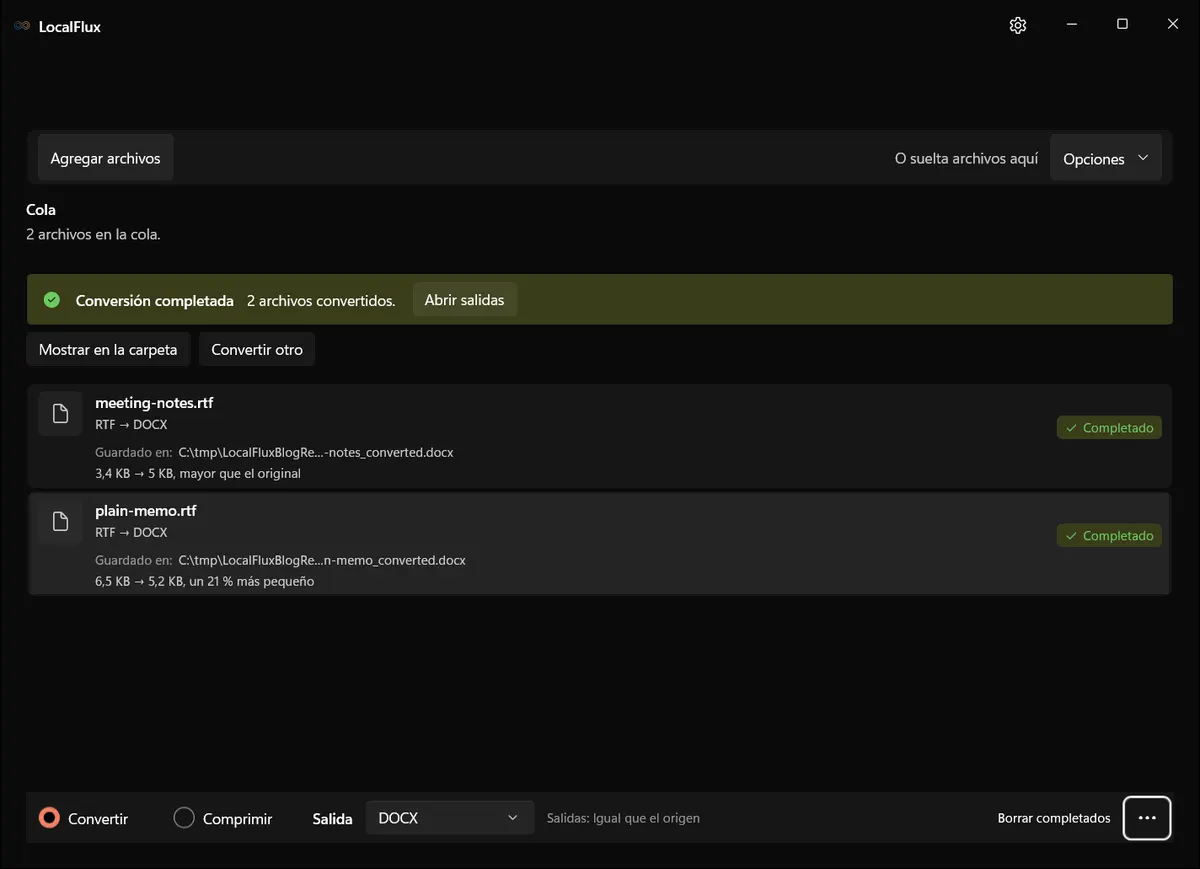Click Completado badge for plain-memo.rtf
Viewport: 1200px width, 869px height.
click(1109, 536)
